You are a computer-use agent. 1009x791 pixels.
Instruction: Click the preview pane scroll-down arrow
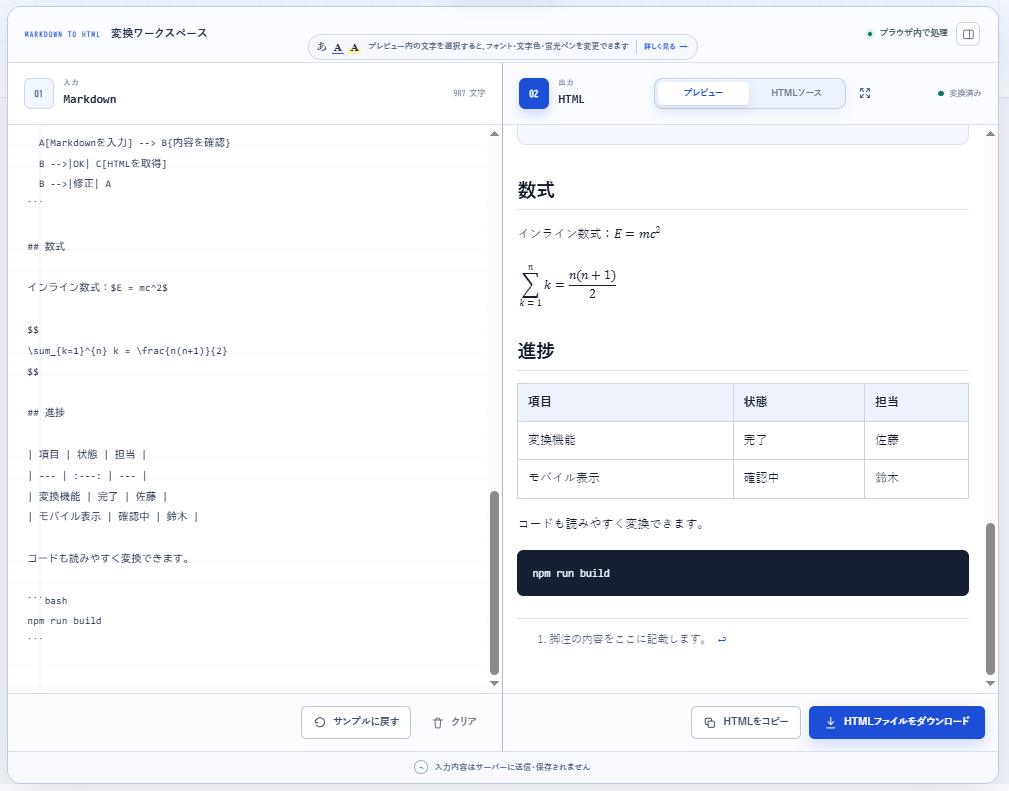990,684
